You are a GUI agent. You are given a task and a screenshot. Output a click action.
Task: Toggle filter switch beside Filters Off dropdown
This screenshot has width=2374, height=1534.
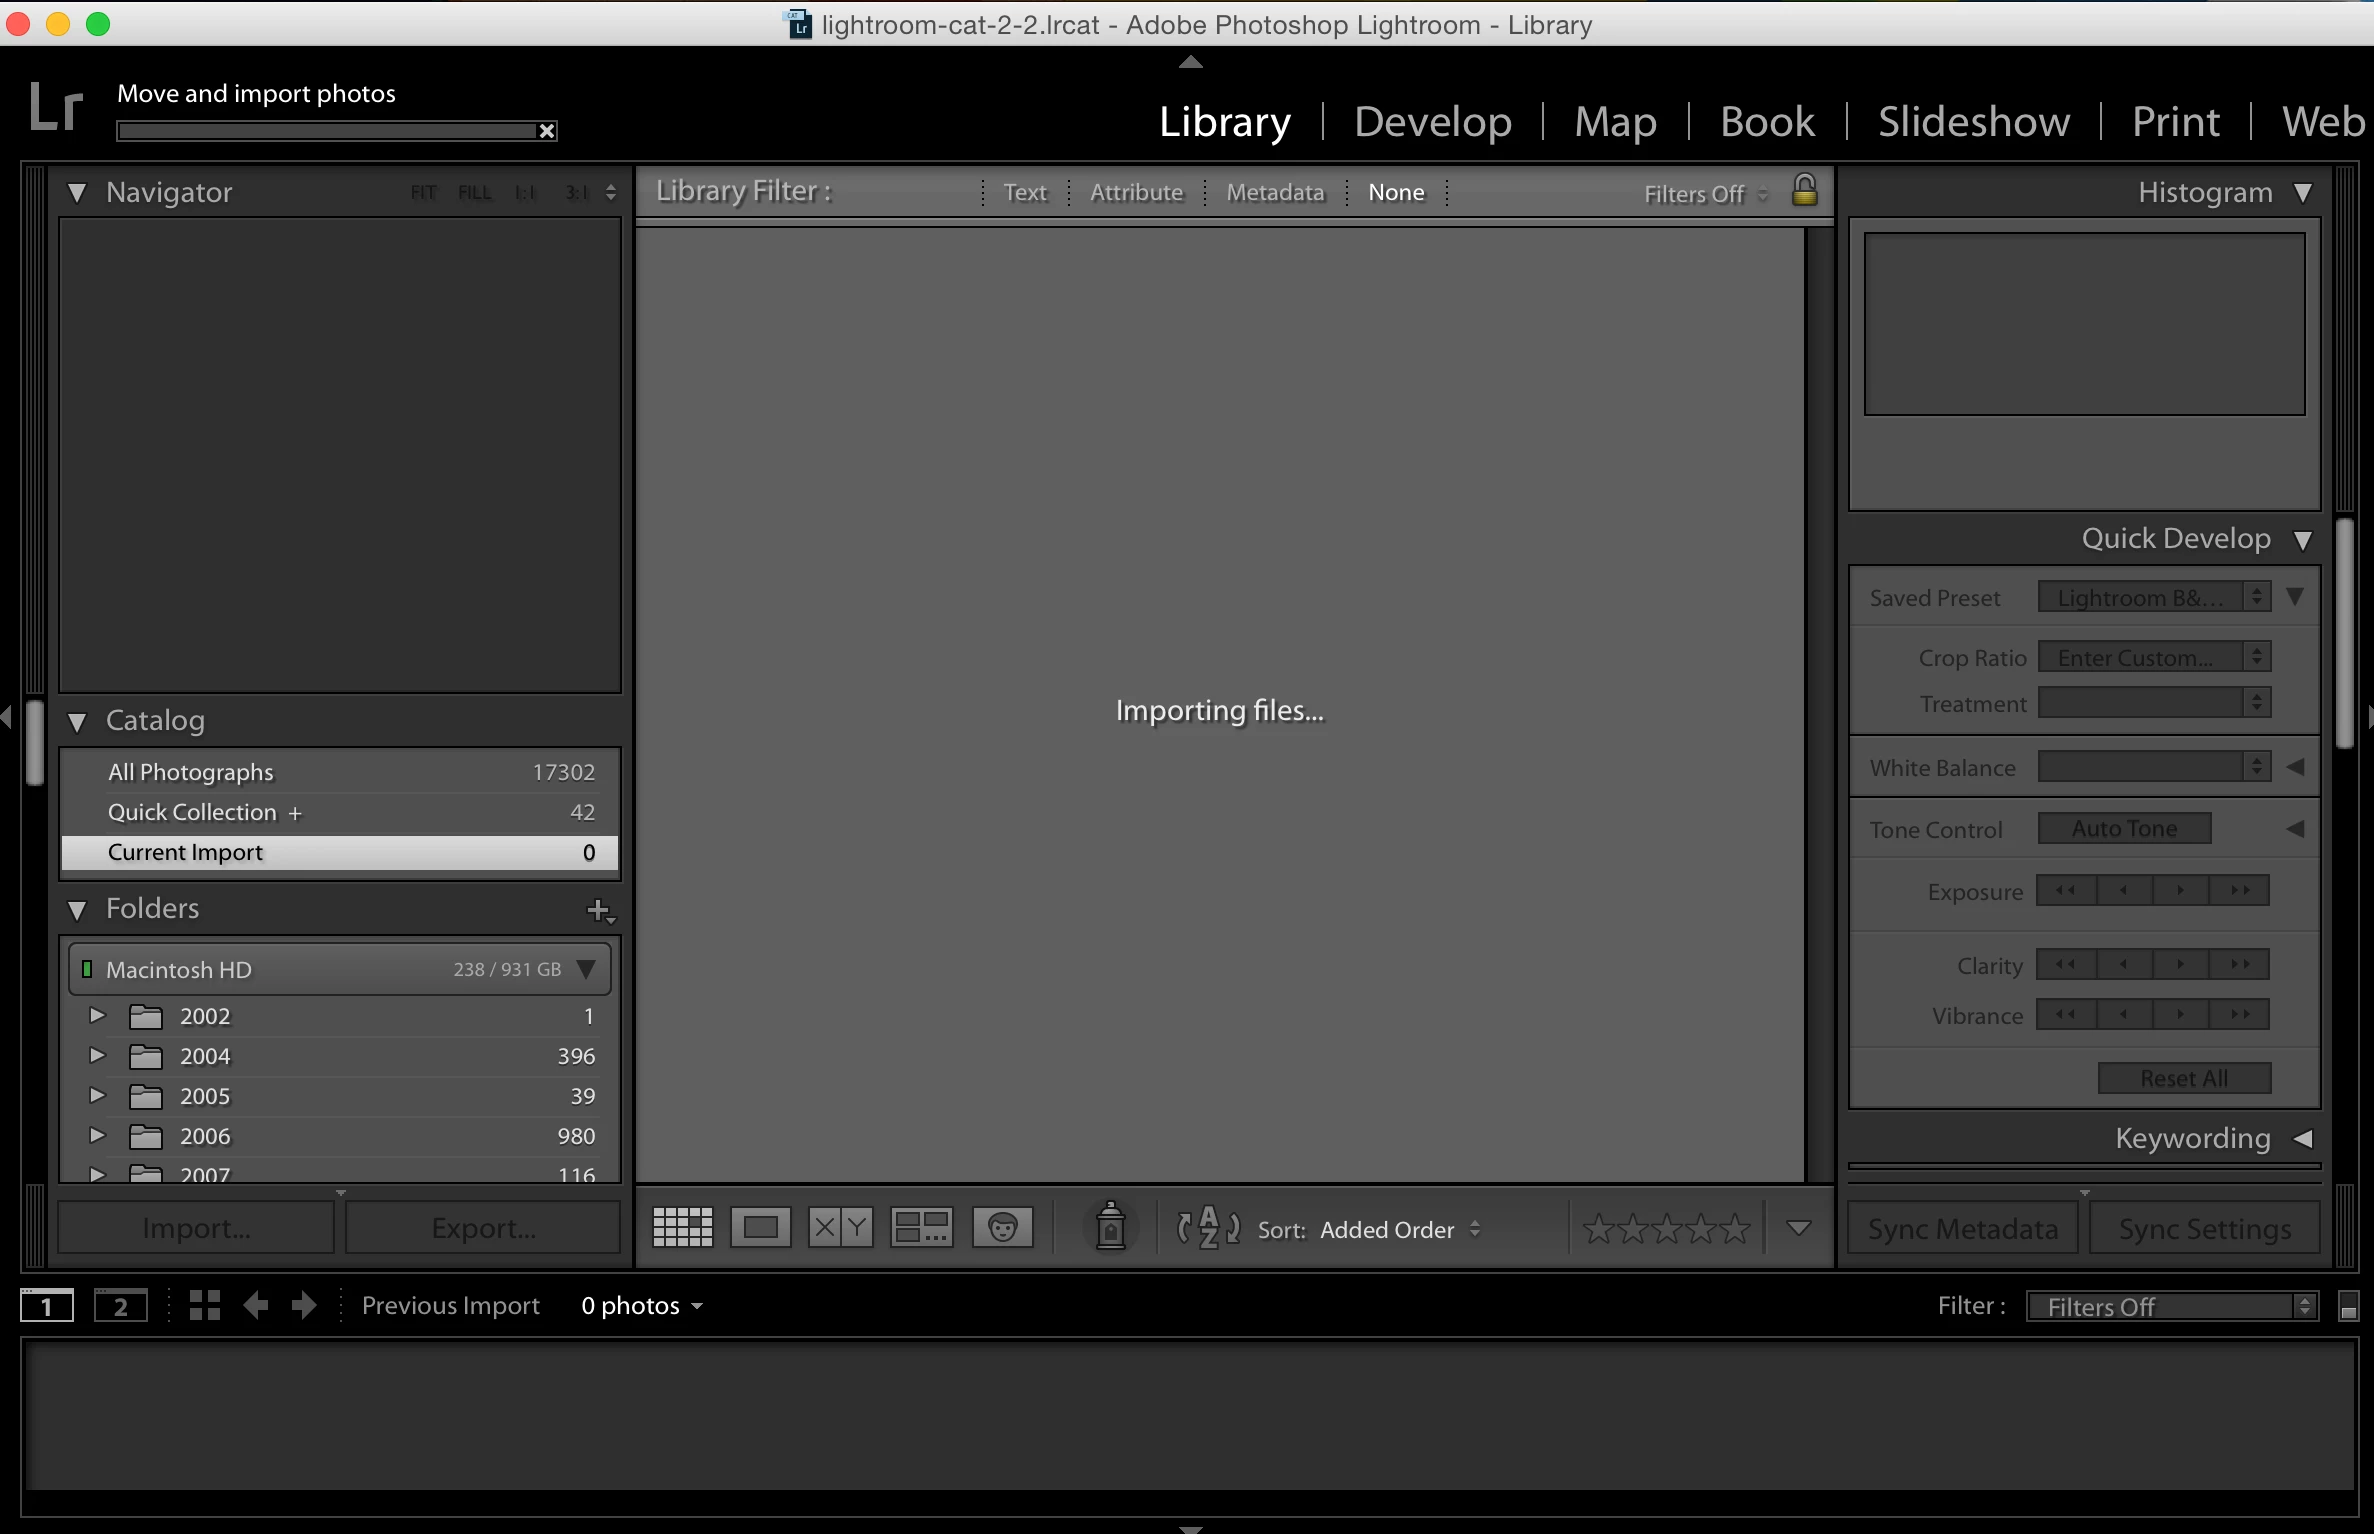coord(2349,1306)
